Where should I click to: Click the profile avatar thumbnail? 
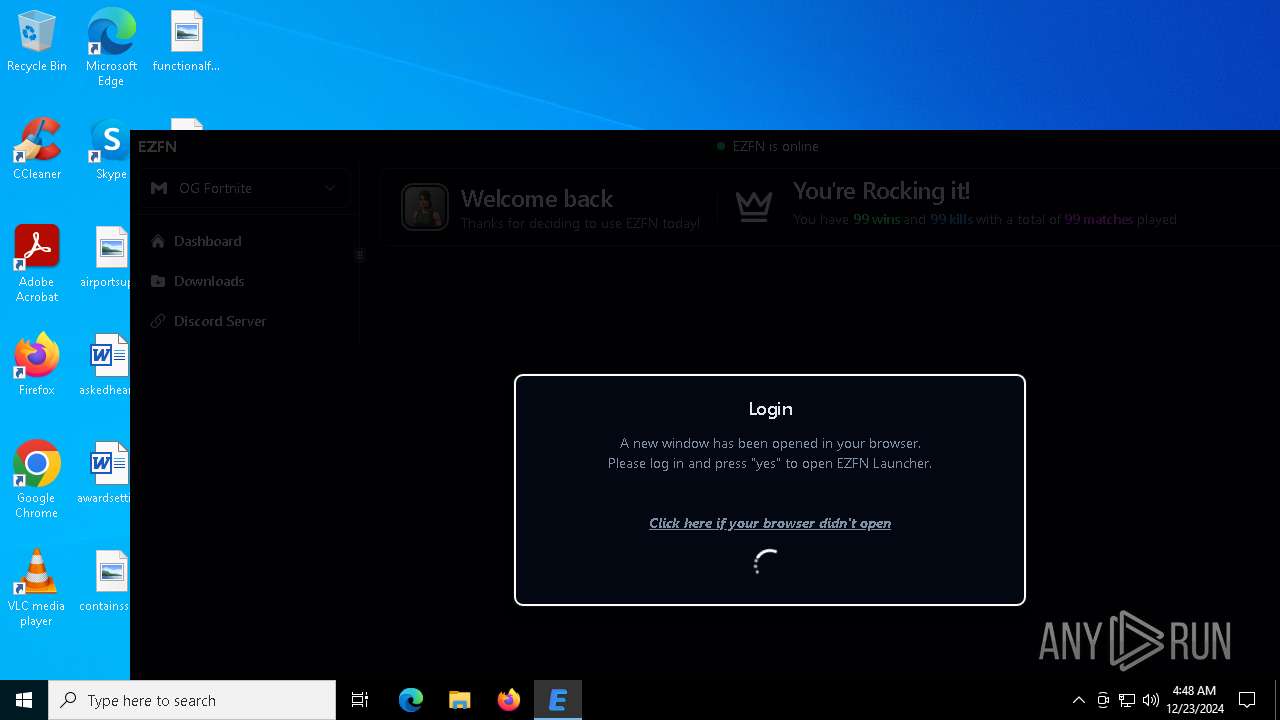point(425,208)
